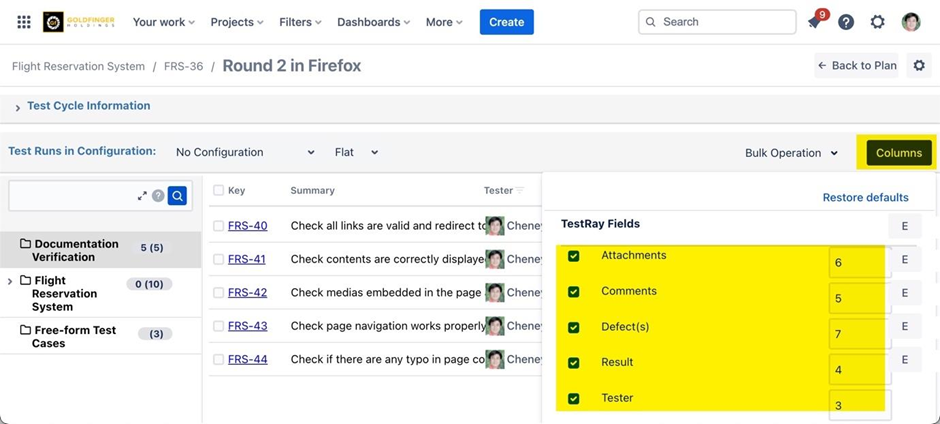Open test cycle settings gear beside Back to Plan
This screenshot has width=940, height=424.
tap(919, 66)
